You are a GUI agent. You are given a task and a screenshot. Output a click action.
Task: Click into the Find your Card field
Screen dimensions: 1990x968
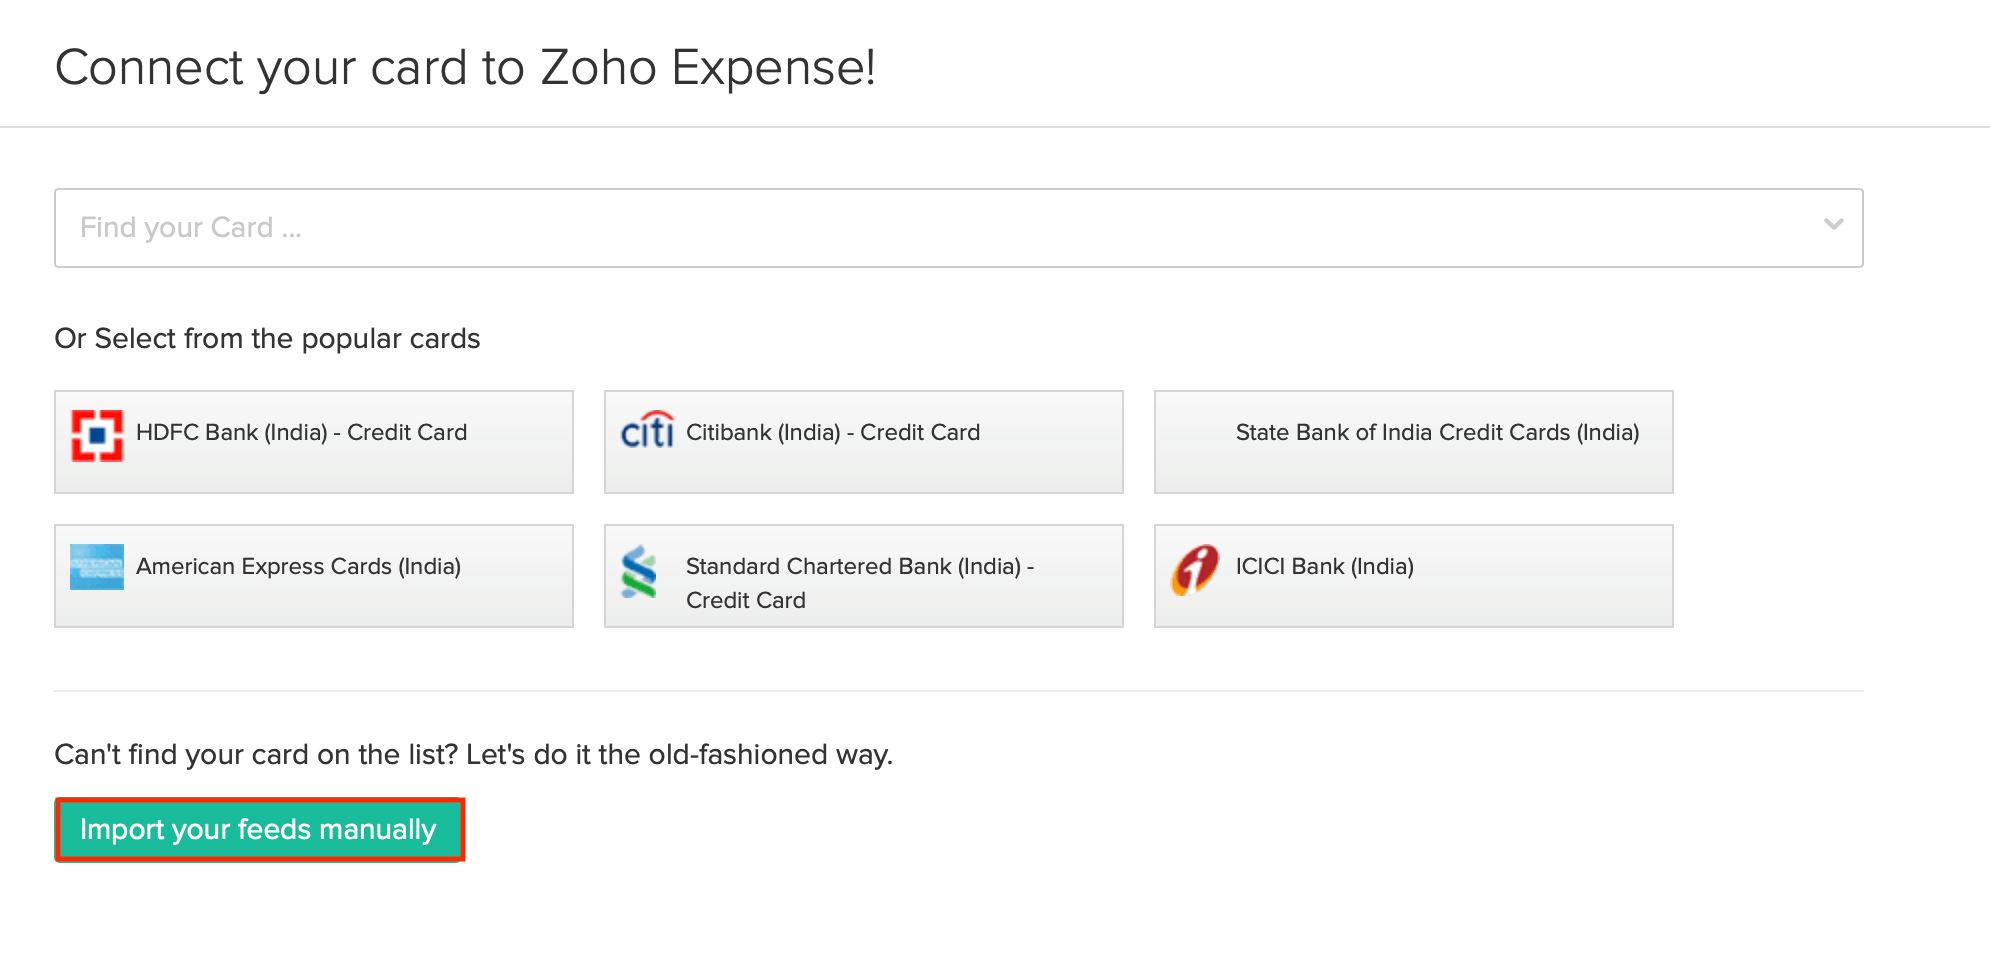[900, 228]
